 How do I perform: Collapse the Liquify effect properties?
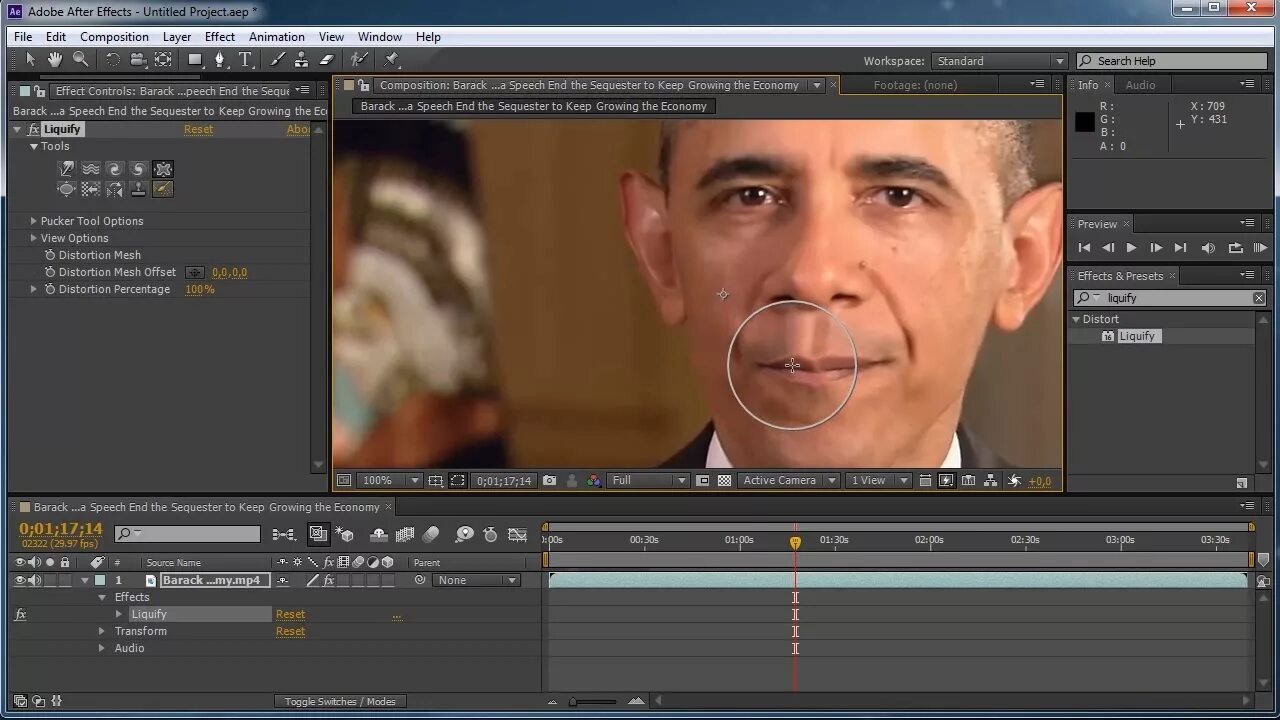[x=17, y=129]
